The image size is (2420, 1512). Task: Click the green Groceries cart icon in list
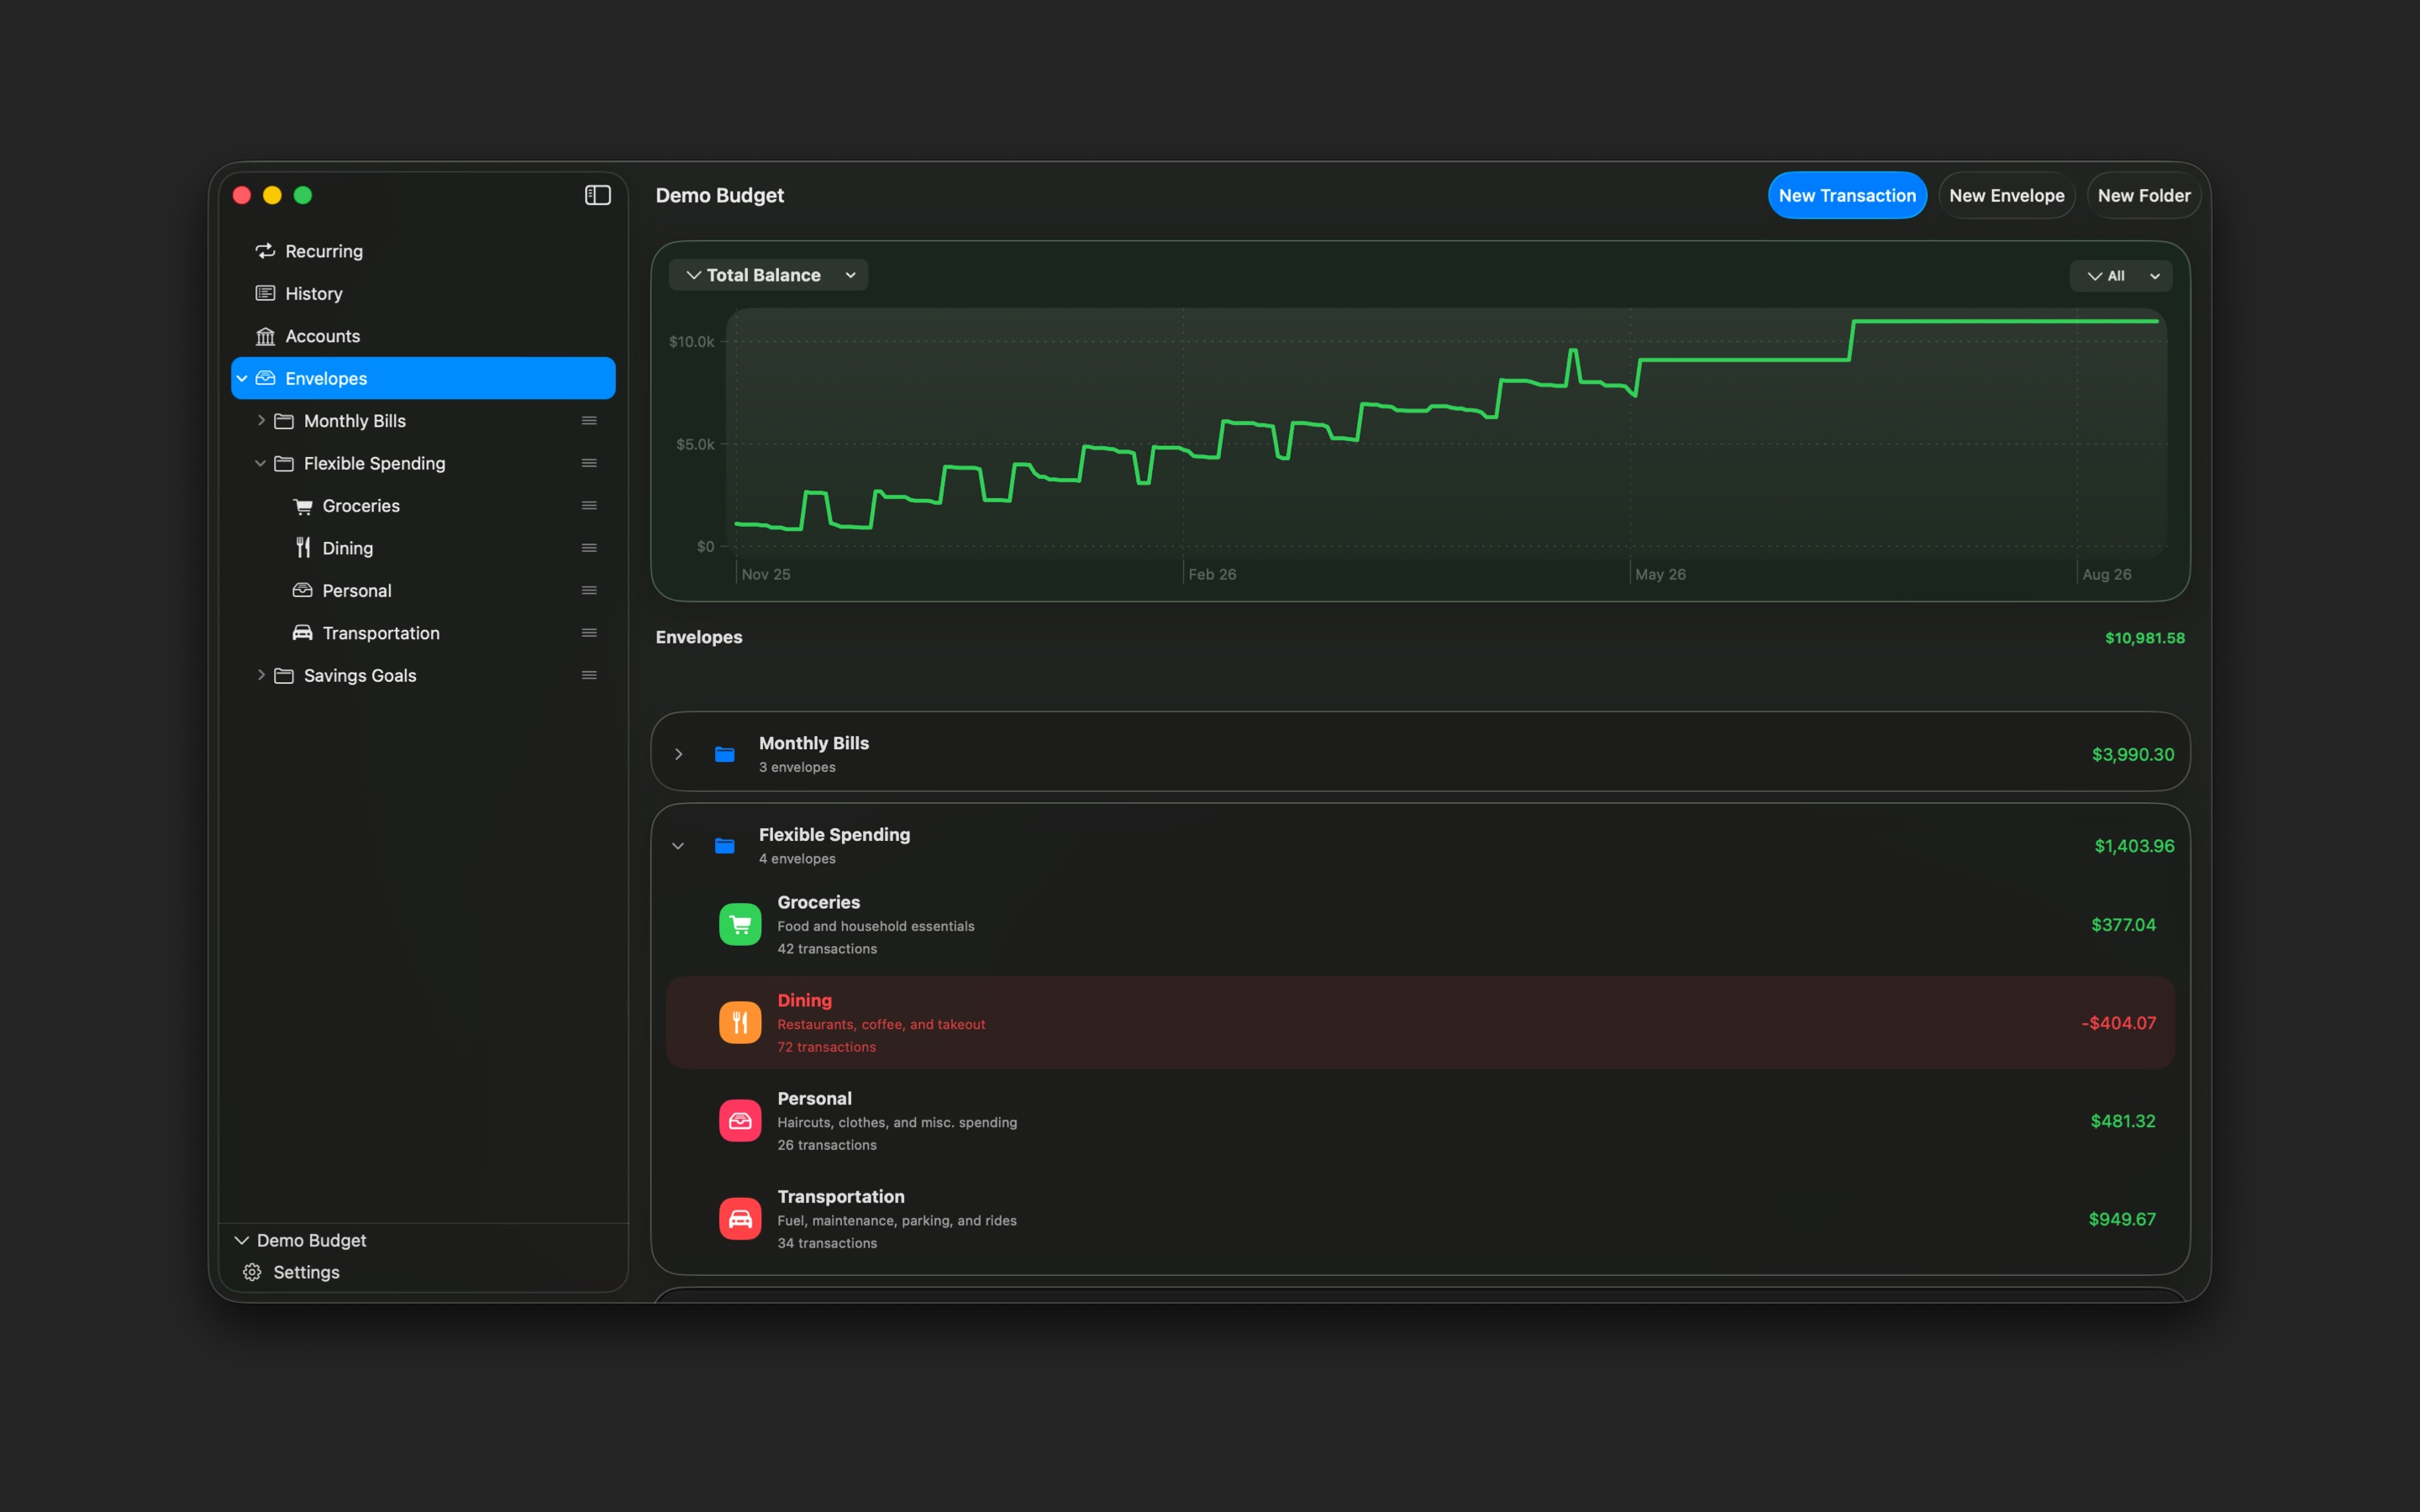[x=740, y=924]
